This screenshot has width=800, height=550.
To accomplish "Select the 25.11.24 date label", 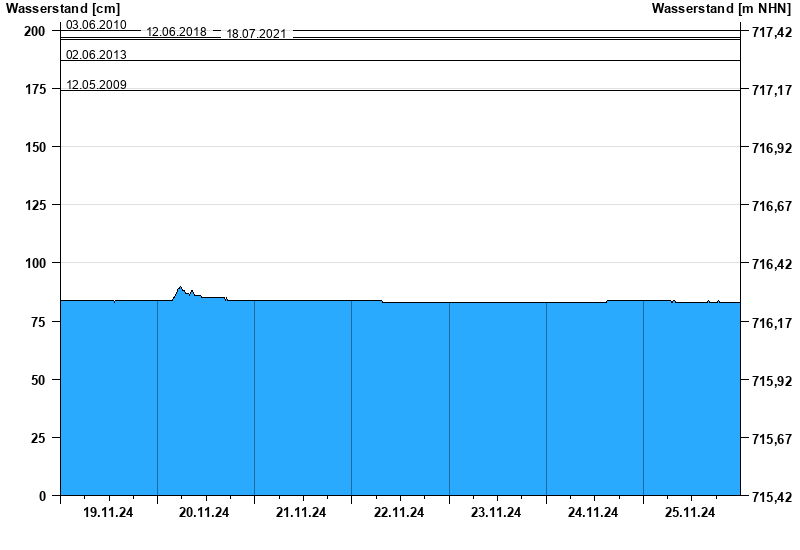I will tap(690, 513).
